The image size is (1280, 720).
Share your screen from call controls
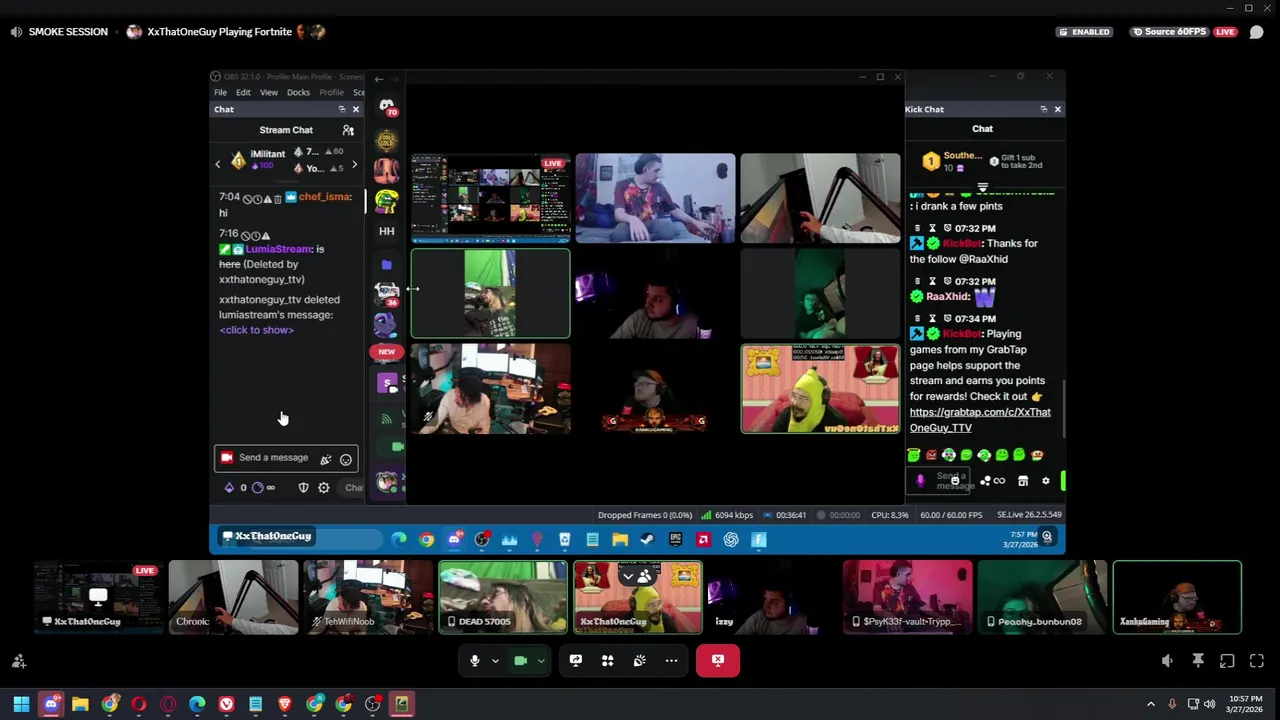[575, 660]
